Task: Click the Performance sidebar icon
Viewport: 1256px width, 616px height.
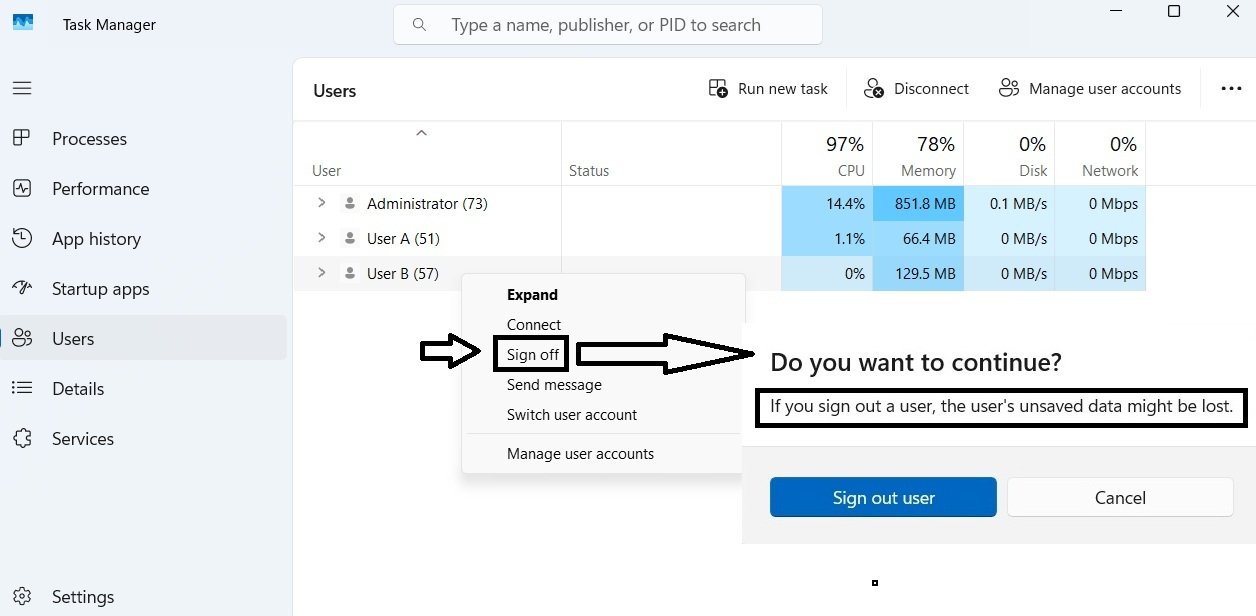Action: pyautogui.click(x=22, y=188)
